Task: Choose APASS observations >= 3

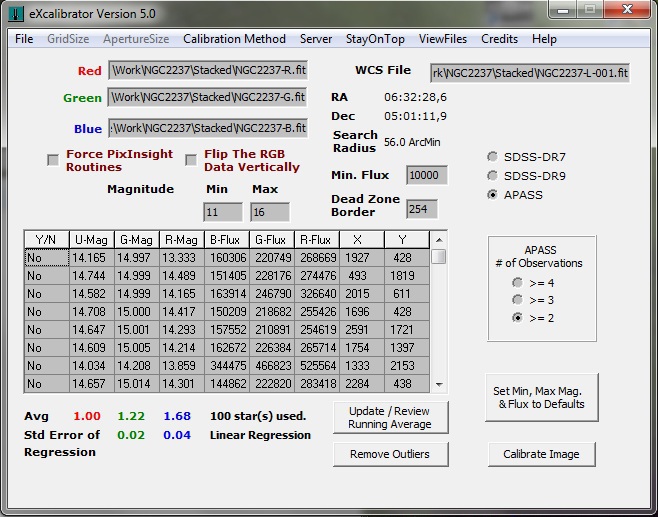Action: (517, 299)
